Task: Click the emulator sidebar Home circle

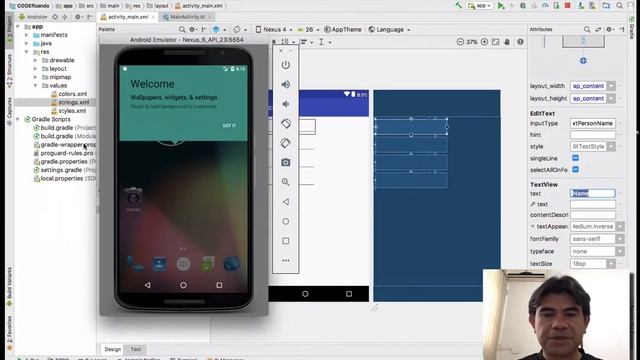Action: 286,221
